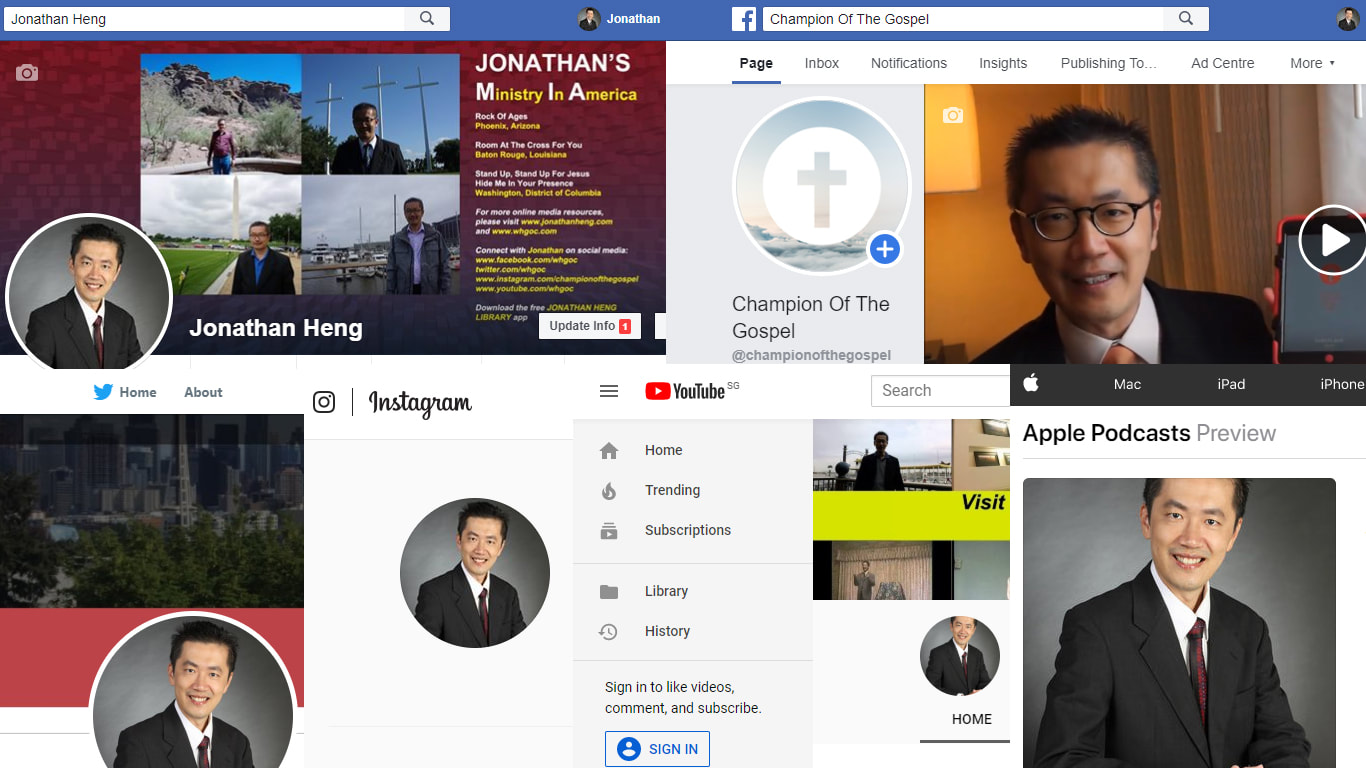
Task: Expand the More dropdown in page tabs
Action: coord(1312,63)
